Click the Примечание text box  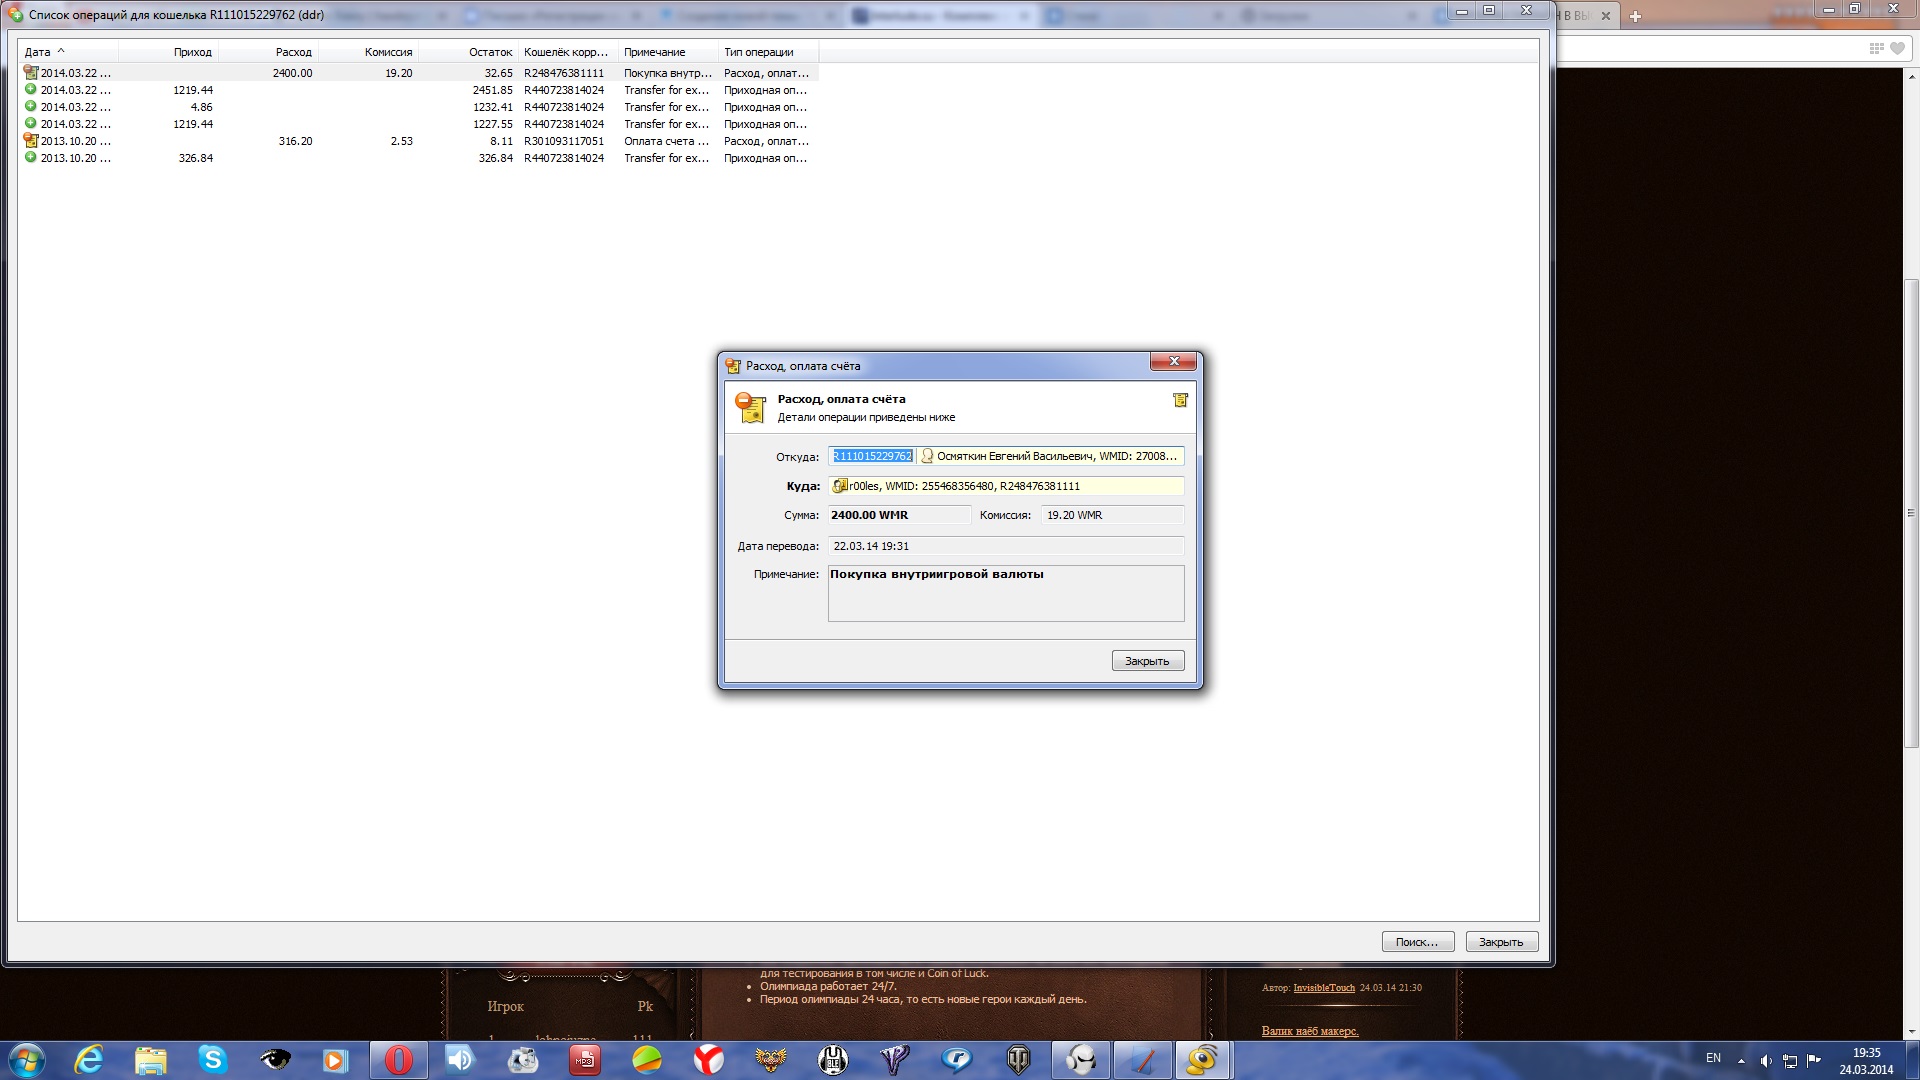coord(1006,593)
